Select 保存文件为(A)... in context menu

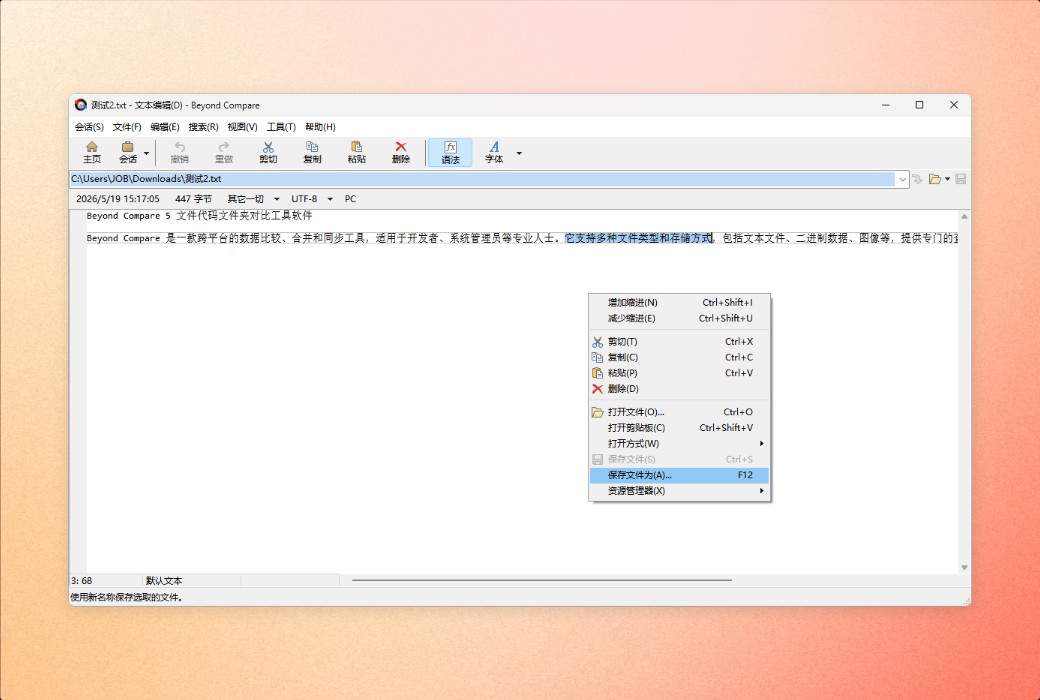[x=679, y=475]
